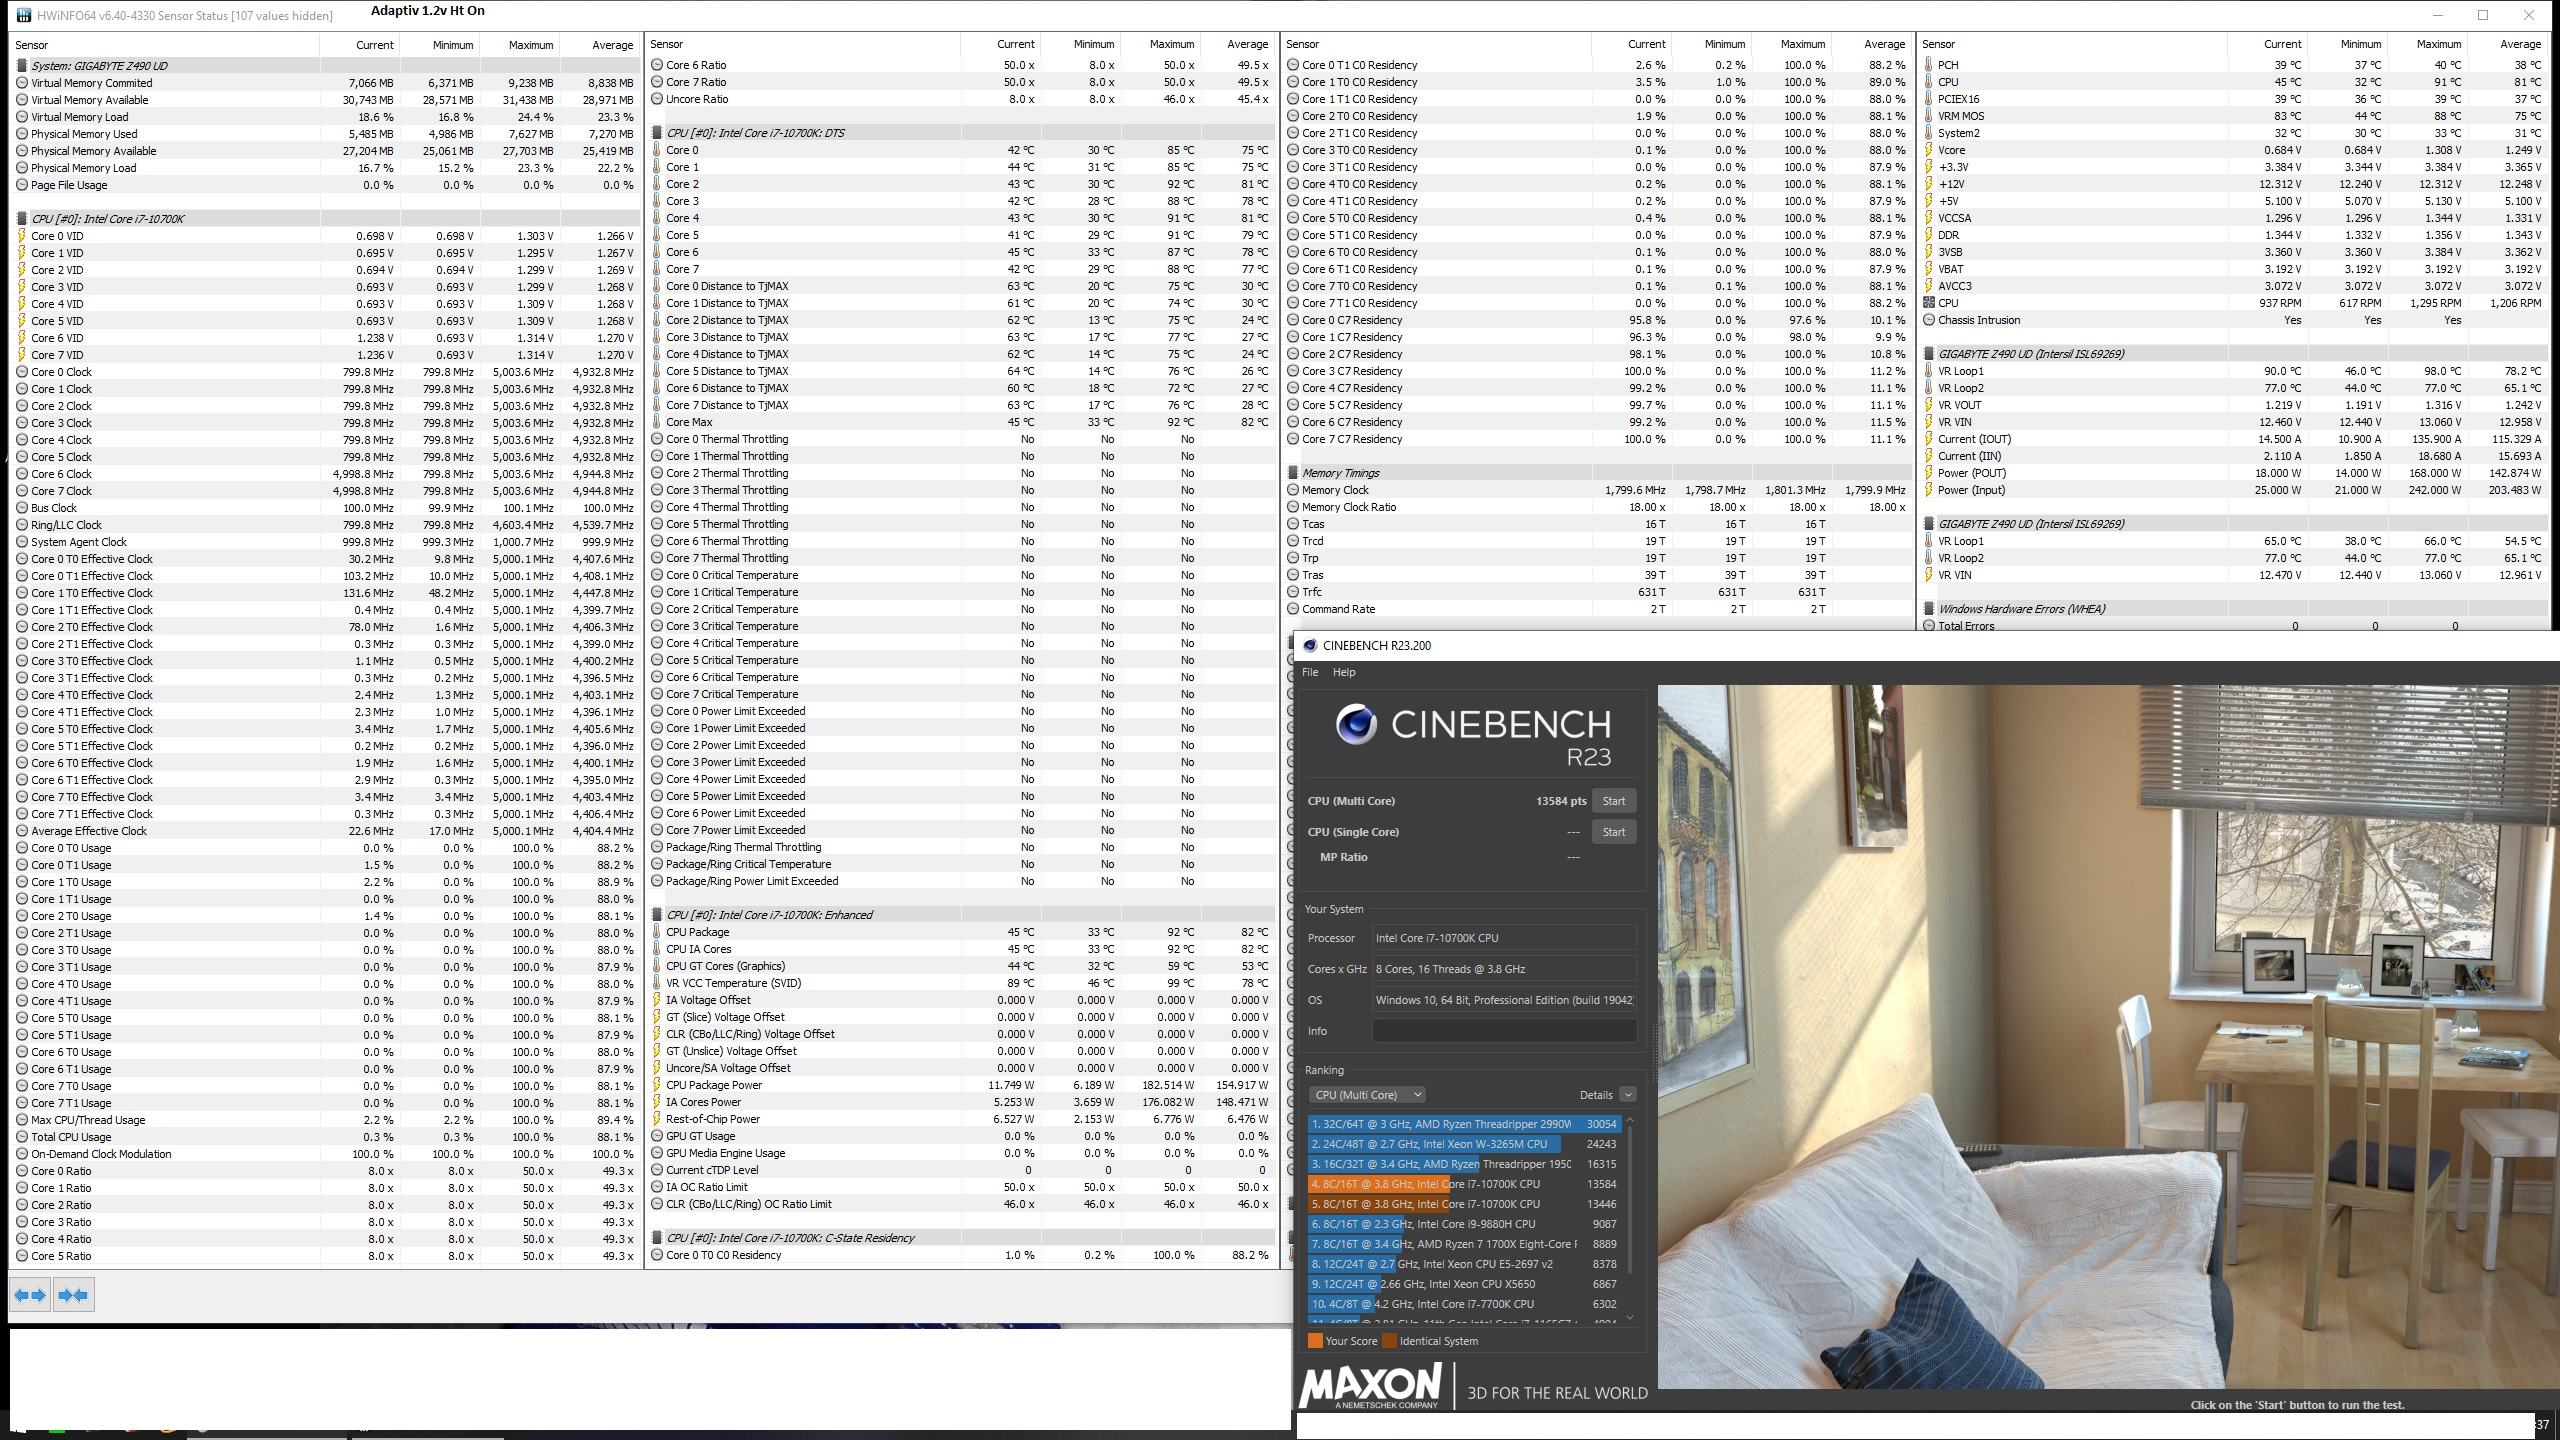Select the Ring/LLC Clock row

[x=326, y=525]
